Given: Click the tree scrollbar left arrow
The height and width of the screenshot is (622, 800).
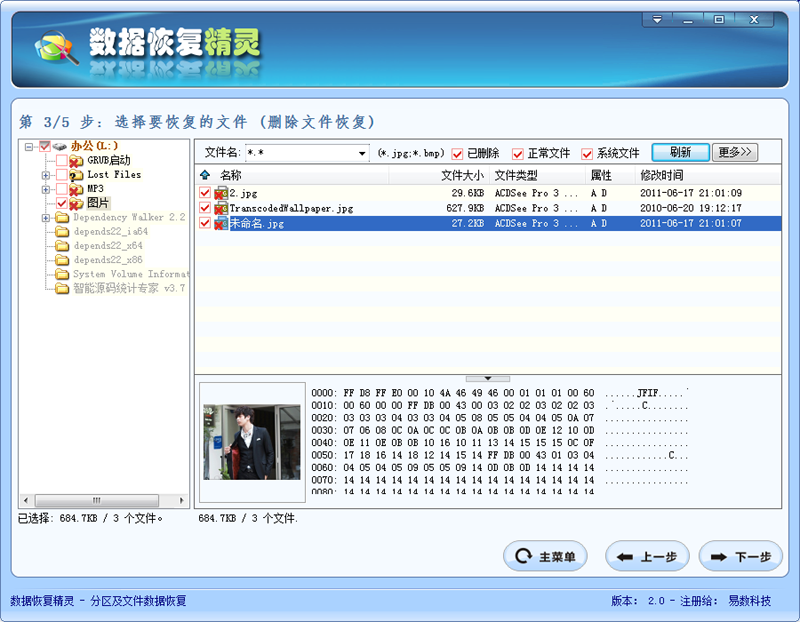Looking at the screenshot, I should pyautogui.click(x=27, y=500).
